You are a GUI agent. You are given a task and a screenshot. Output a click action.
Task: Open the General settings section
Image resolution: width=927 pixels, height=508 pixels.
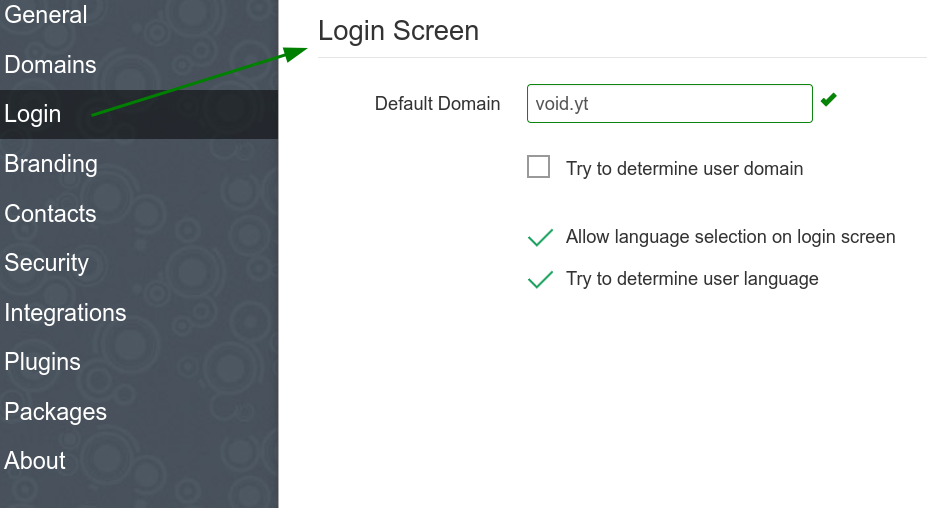(x=46, y=15)
